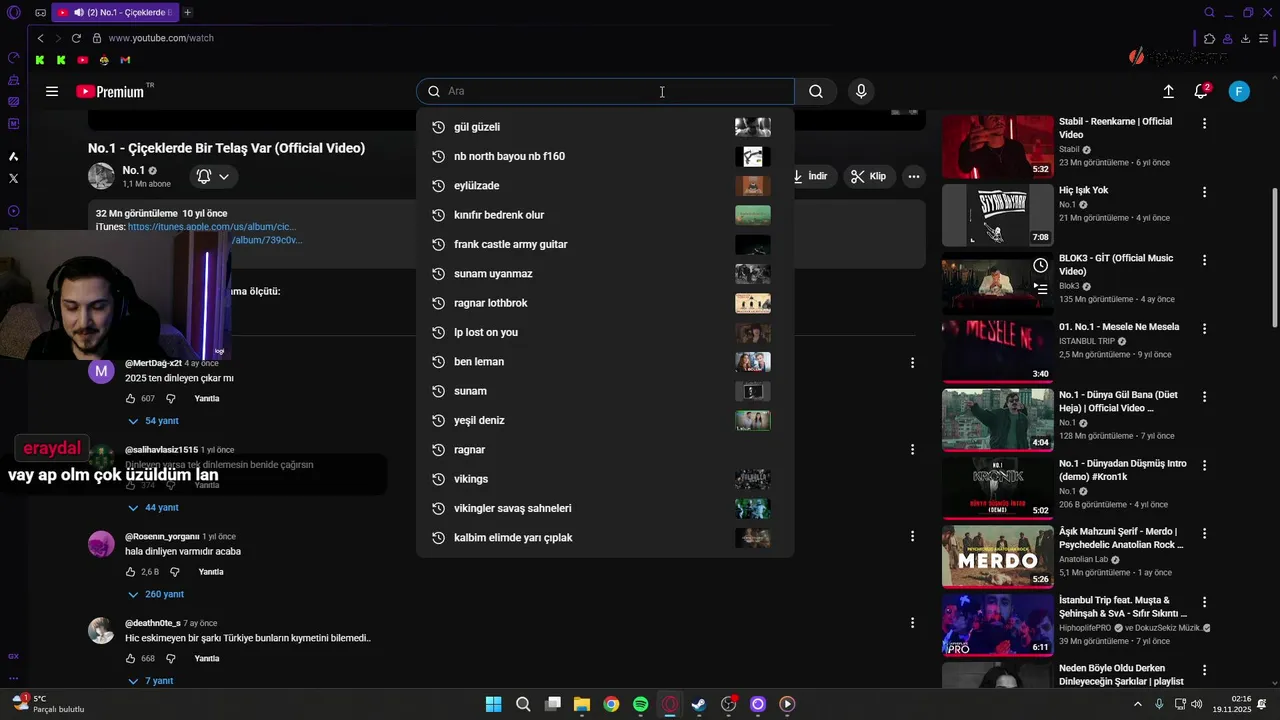Open a new browser tab
Image resolution: width=1280 pixels, height=720 pixels.
(x=187, y=12)
